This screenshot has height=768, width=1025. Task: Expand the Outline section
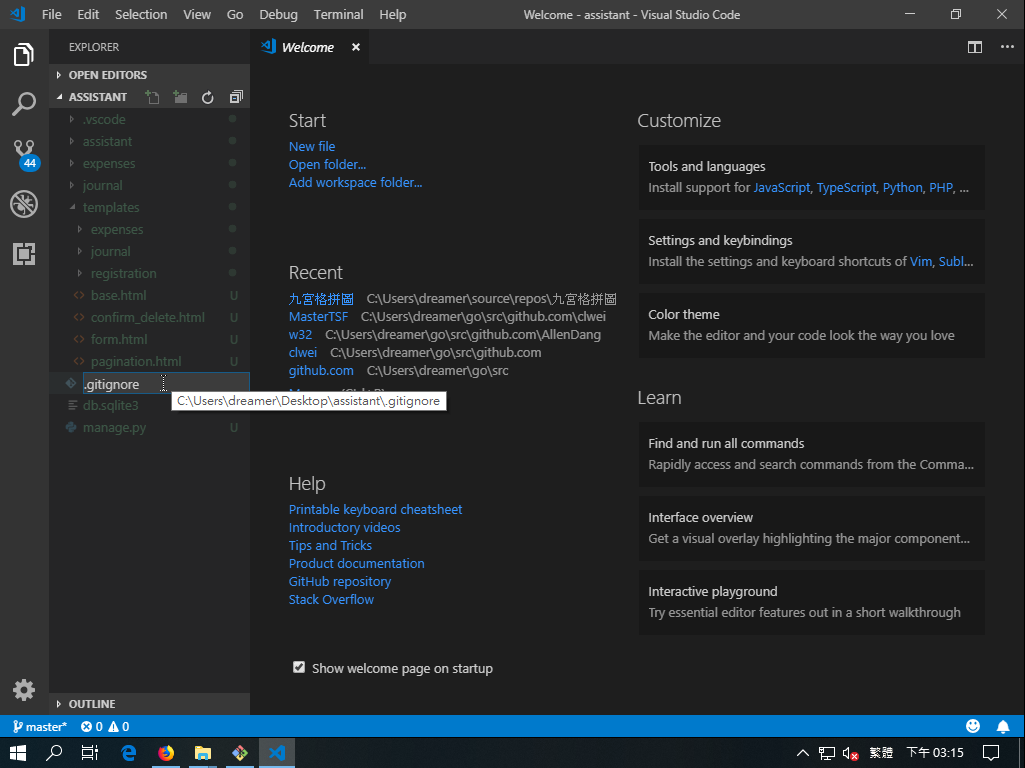click(x=91, y=704)
